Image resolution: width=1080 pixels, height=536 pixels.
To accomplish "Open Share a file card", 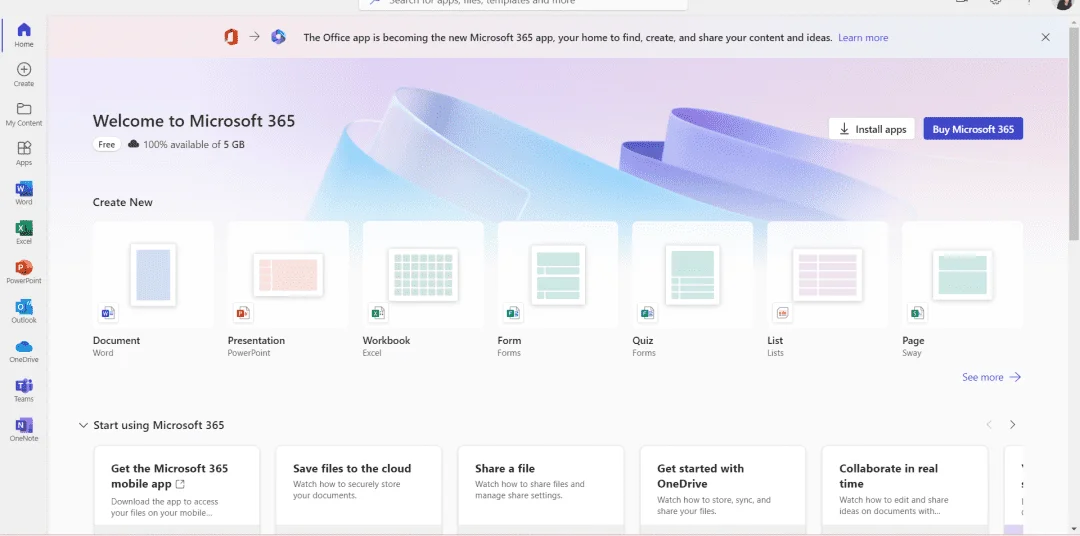I will pos(541,490).
